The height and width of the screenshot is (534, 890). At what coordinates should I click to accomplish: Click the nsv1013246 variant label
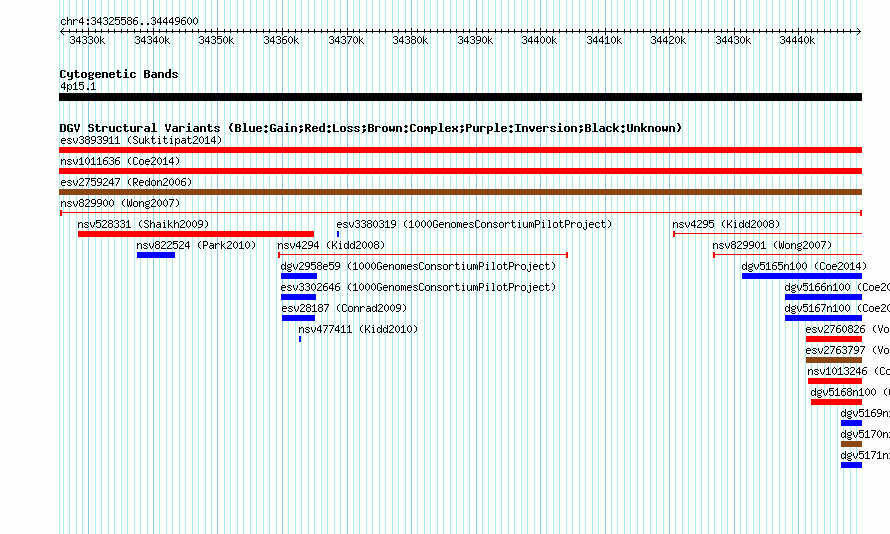(849, 371)
